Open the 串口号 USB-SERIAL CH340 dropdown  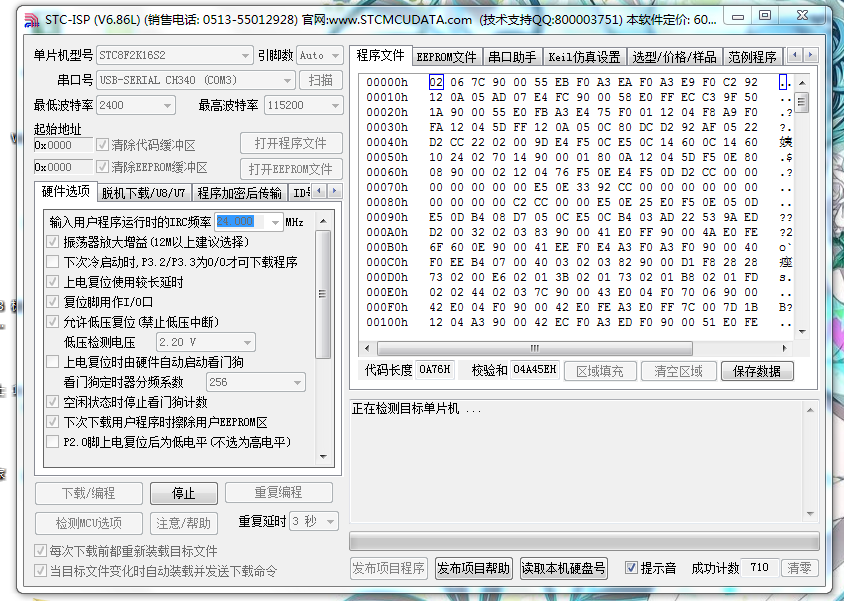[288, 80]
